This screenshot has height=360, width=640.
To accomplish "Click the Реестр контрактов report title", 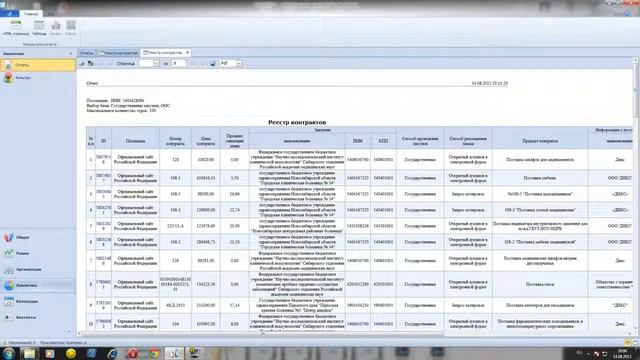I will (297, 122).
